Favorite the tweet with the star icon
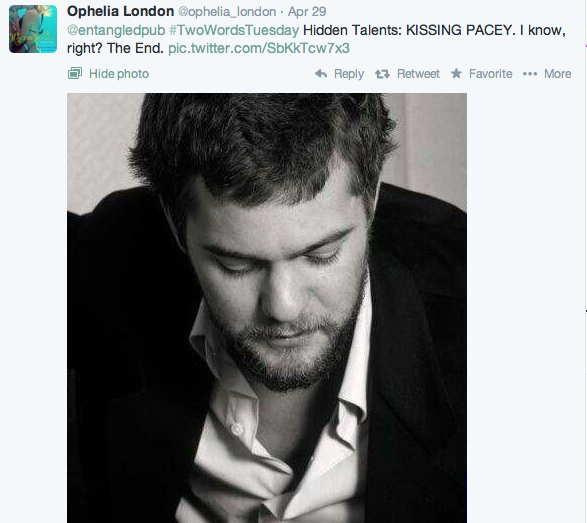Screen dimensions: 587x523 point(456,73)
